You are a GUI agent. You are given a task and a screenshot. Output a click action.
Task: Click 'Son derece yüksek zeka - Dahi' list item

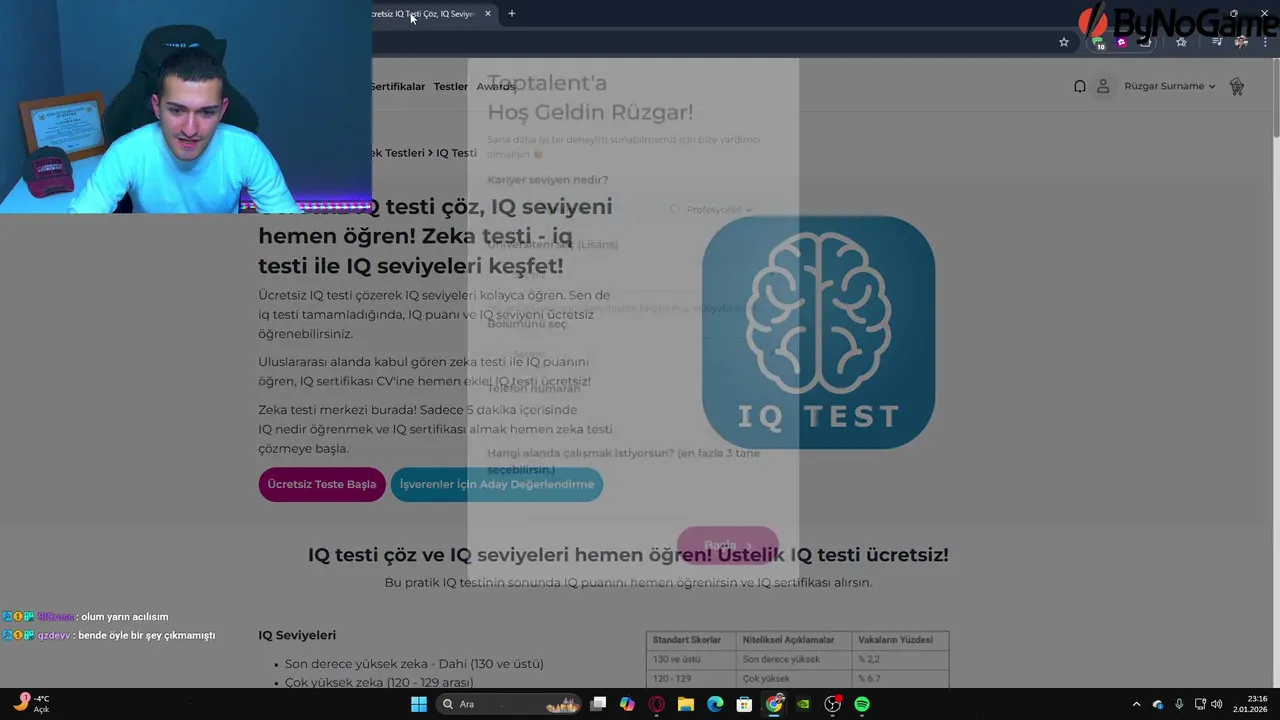(414, 664)
